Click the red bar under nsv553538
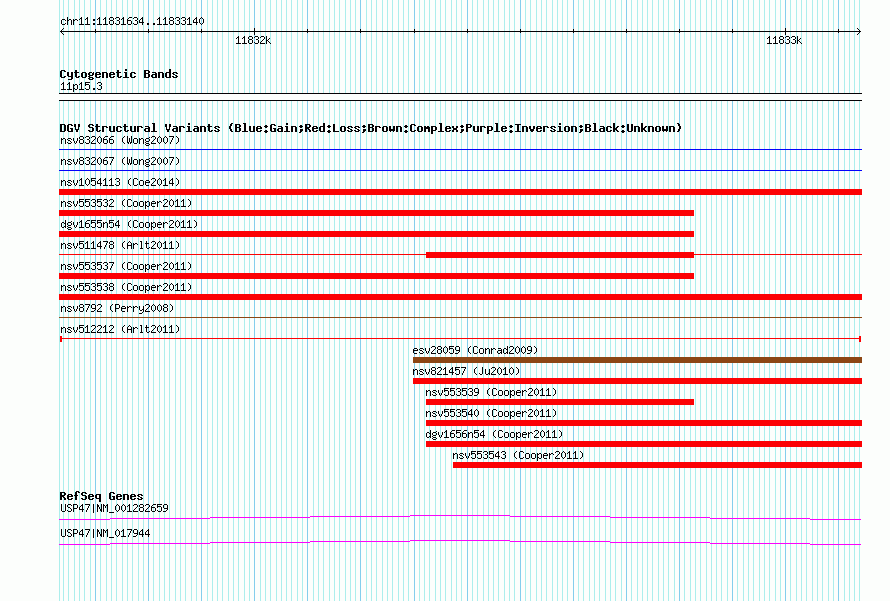This screenshot has width=890, height=601. click(x=460, y=297)
